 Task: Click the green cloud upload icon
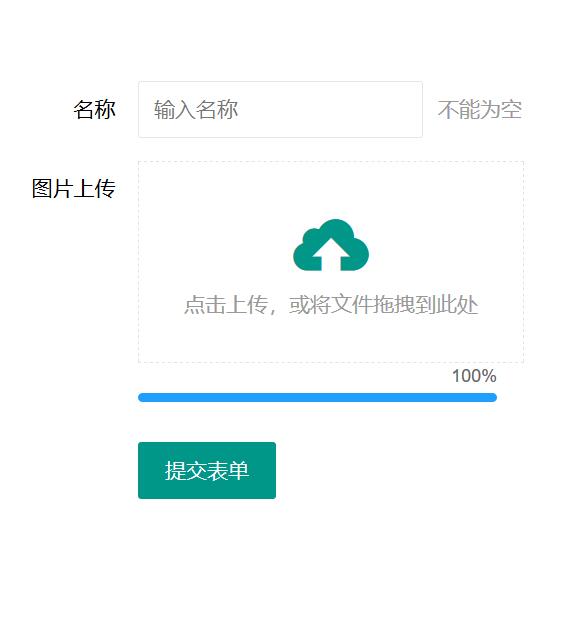pos(331,245)
